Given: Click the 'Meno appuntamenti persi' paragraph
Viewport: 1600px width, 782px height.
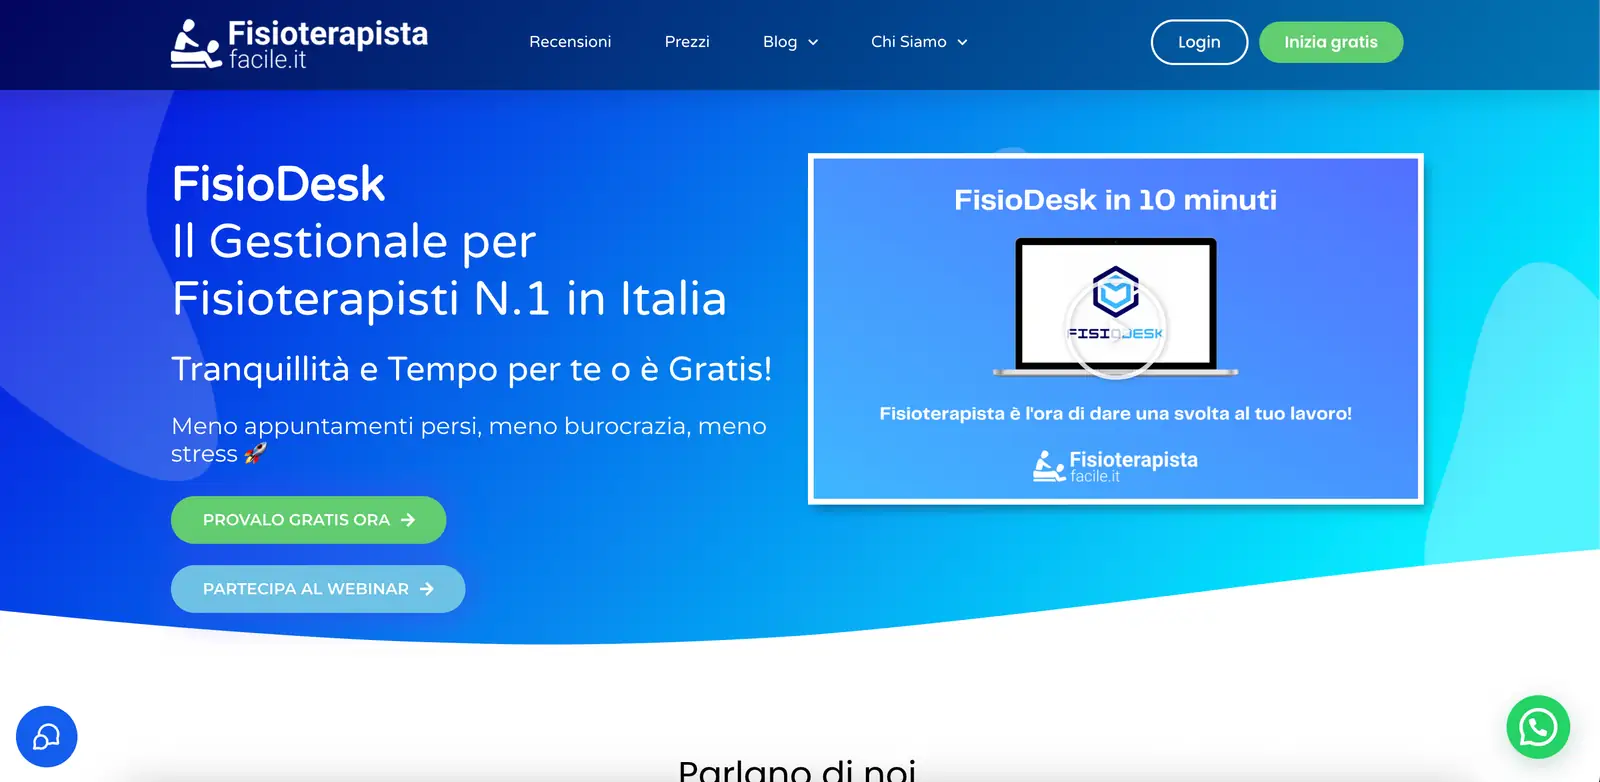Looking at the screenshot, I should pos(469,440).
